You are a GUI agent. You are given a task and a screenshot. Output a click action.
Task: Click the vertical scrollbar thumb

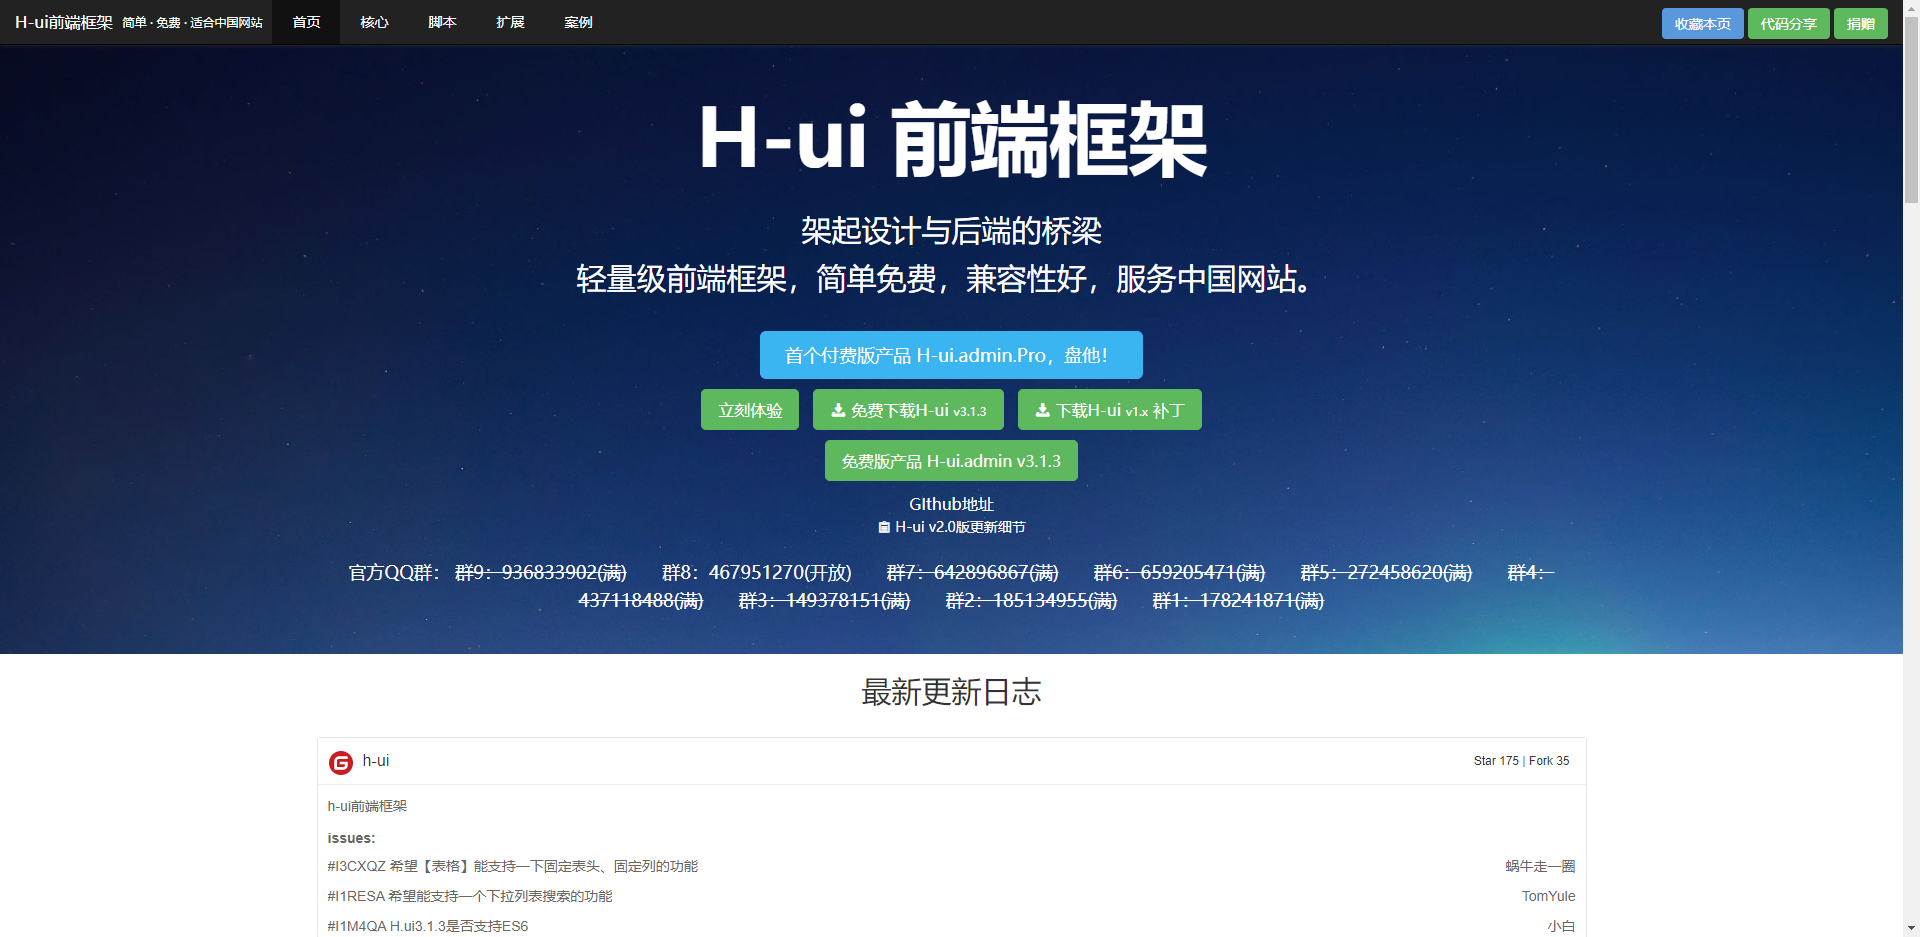1911,110
